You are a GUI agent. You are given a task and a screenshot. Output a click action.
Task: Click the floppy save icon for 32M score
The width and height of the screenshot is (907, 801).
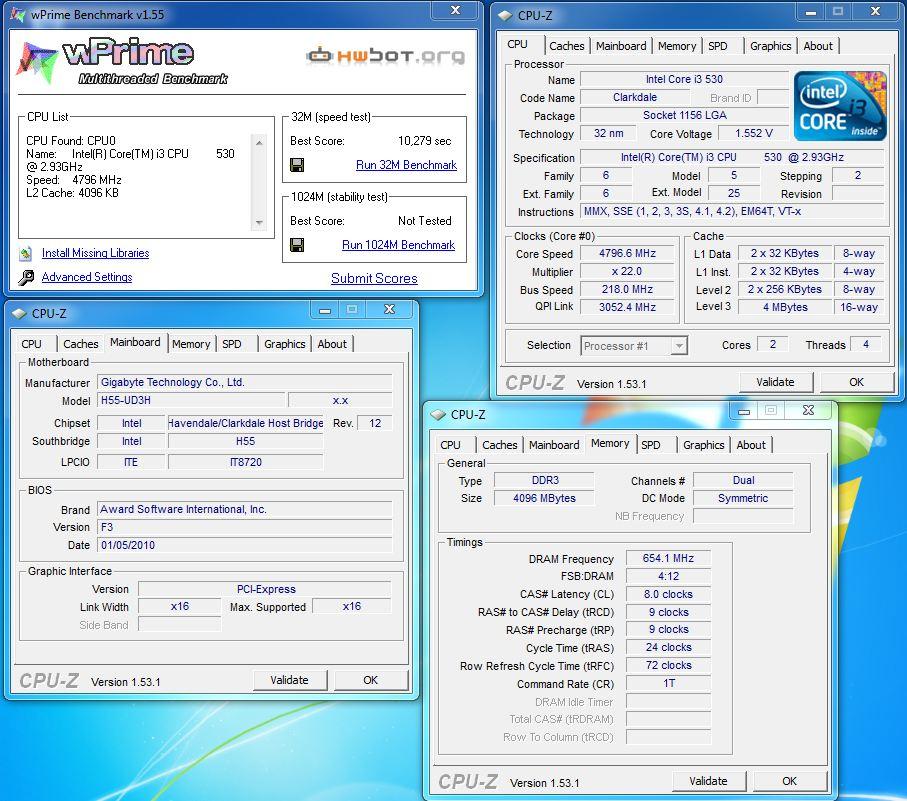297,165
